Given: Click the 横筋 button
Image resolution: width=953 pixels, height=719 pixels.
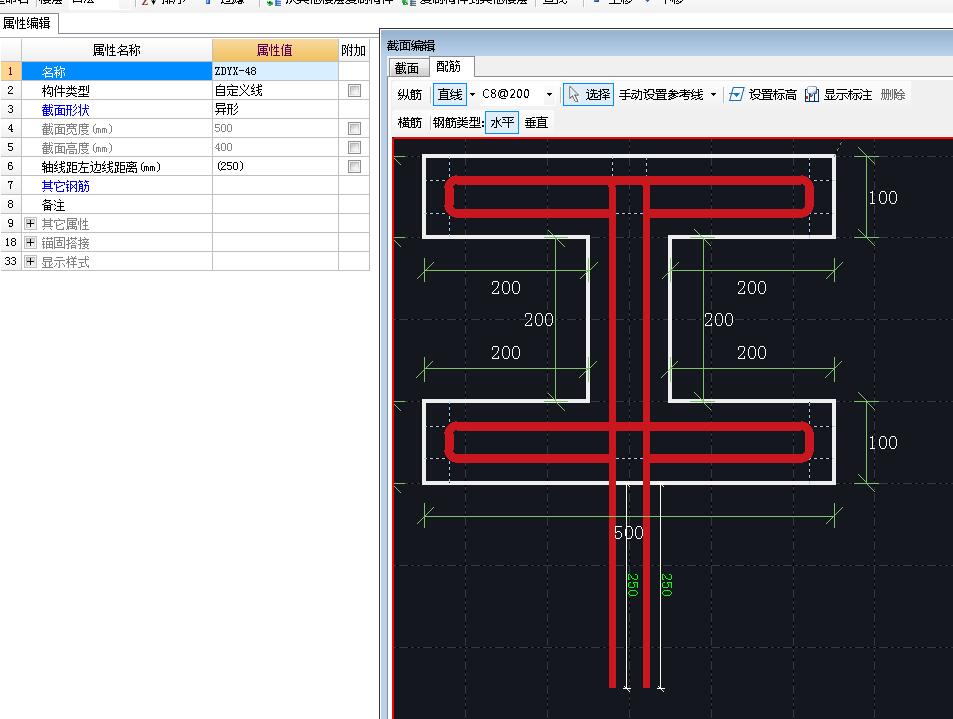Looking at the screenshot, I should [x=410, y=122].
